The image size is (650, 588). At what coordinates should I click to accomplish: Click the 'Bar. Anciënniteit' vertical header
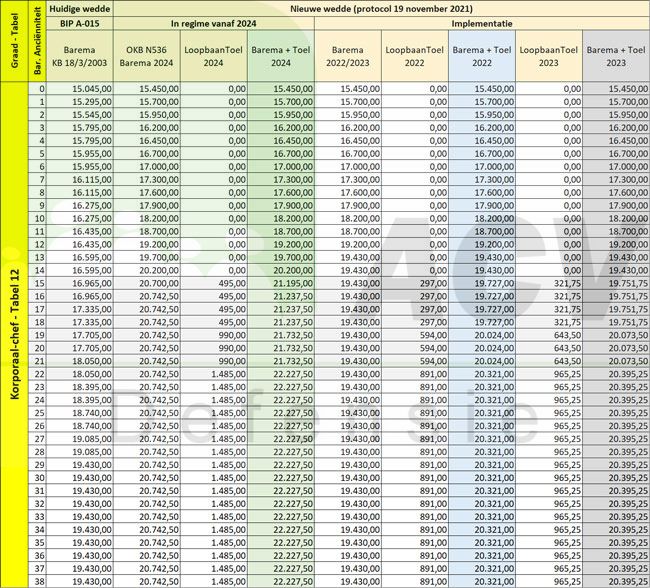click(37, 41)
